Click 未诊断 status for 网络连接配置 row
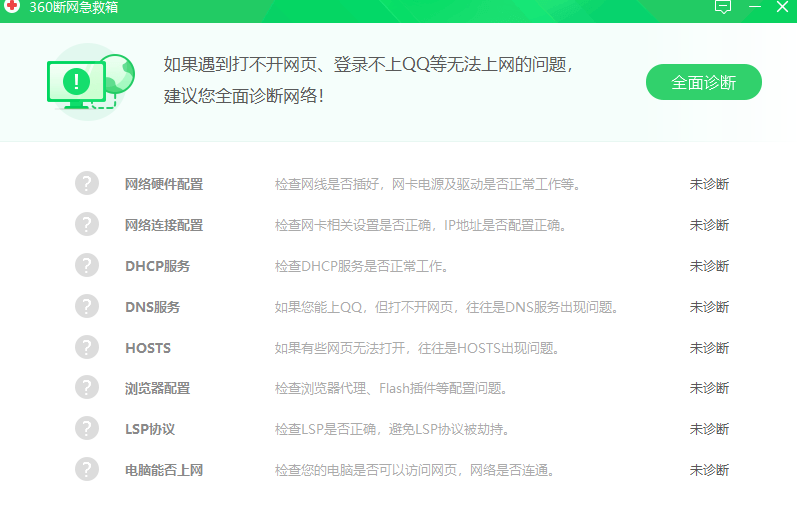This screenshot has height=511, width=797. tap(709, 225)
